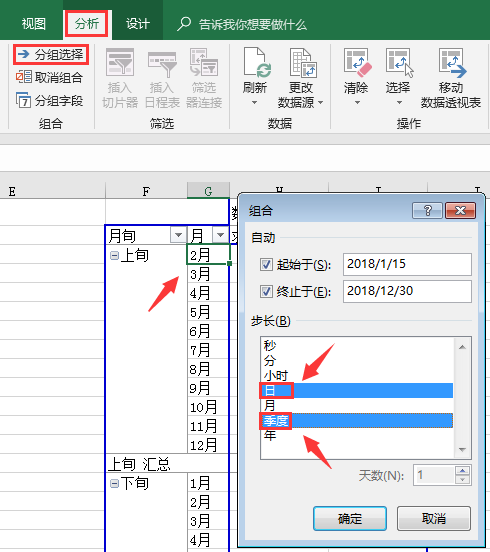The width and height of the screenshot is (490, 552).
Task: Click the 12月 cell
Action: pyautogui.click(x=208, y=445)
